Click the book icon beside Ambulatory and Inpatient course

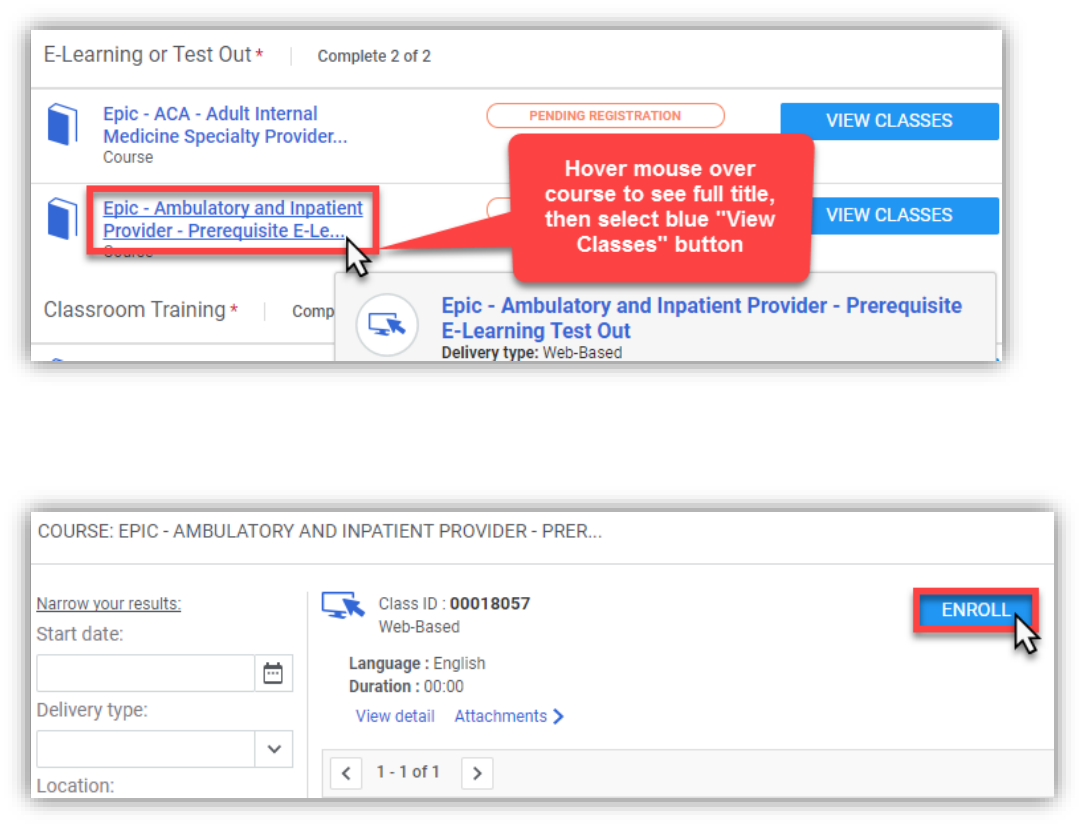pyautogui.click(x=62, y=218)
